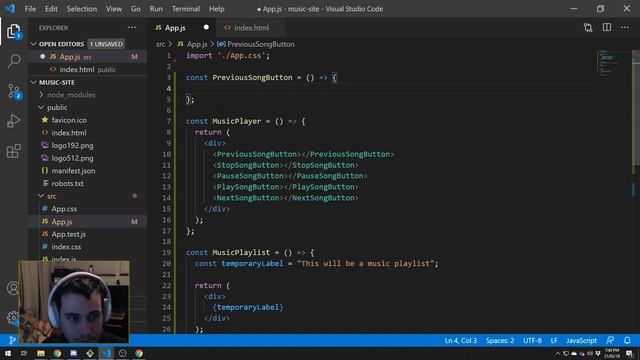Open the Selection menu

[82, 9]
